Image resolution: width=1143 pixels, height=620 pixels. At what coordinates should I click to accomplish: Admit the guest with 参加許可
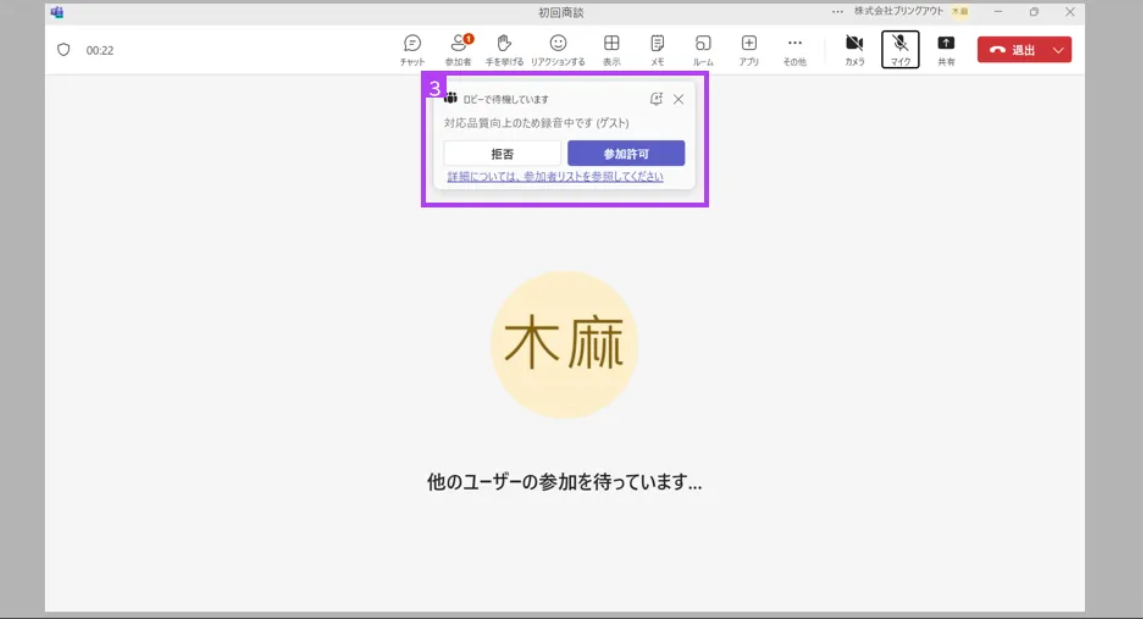point(626,154)
